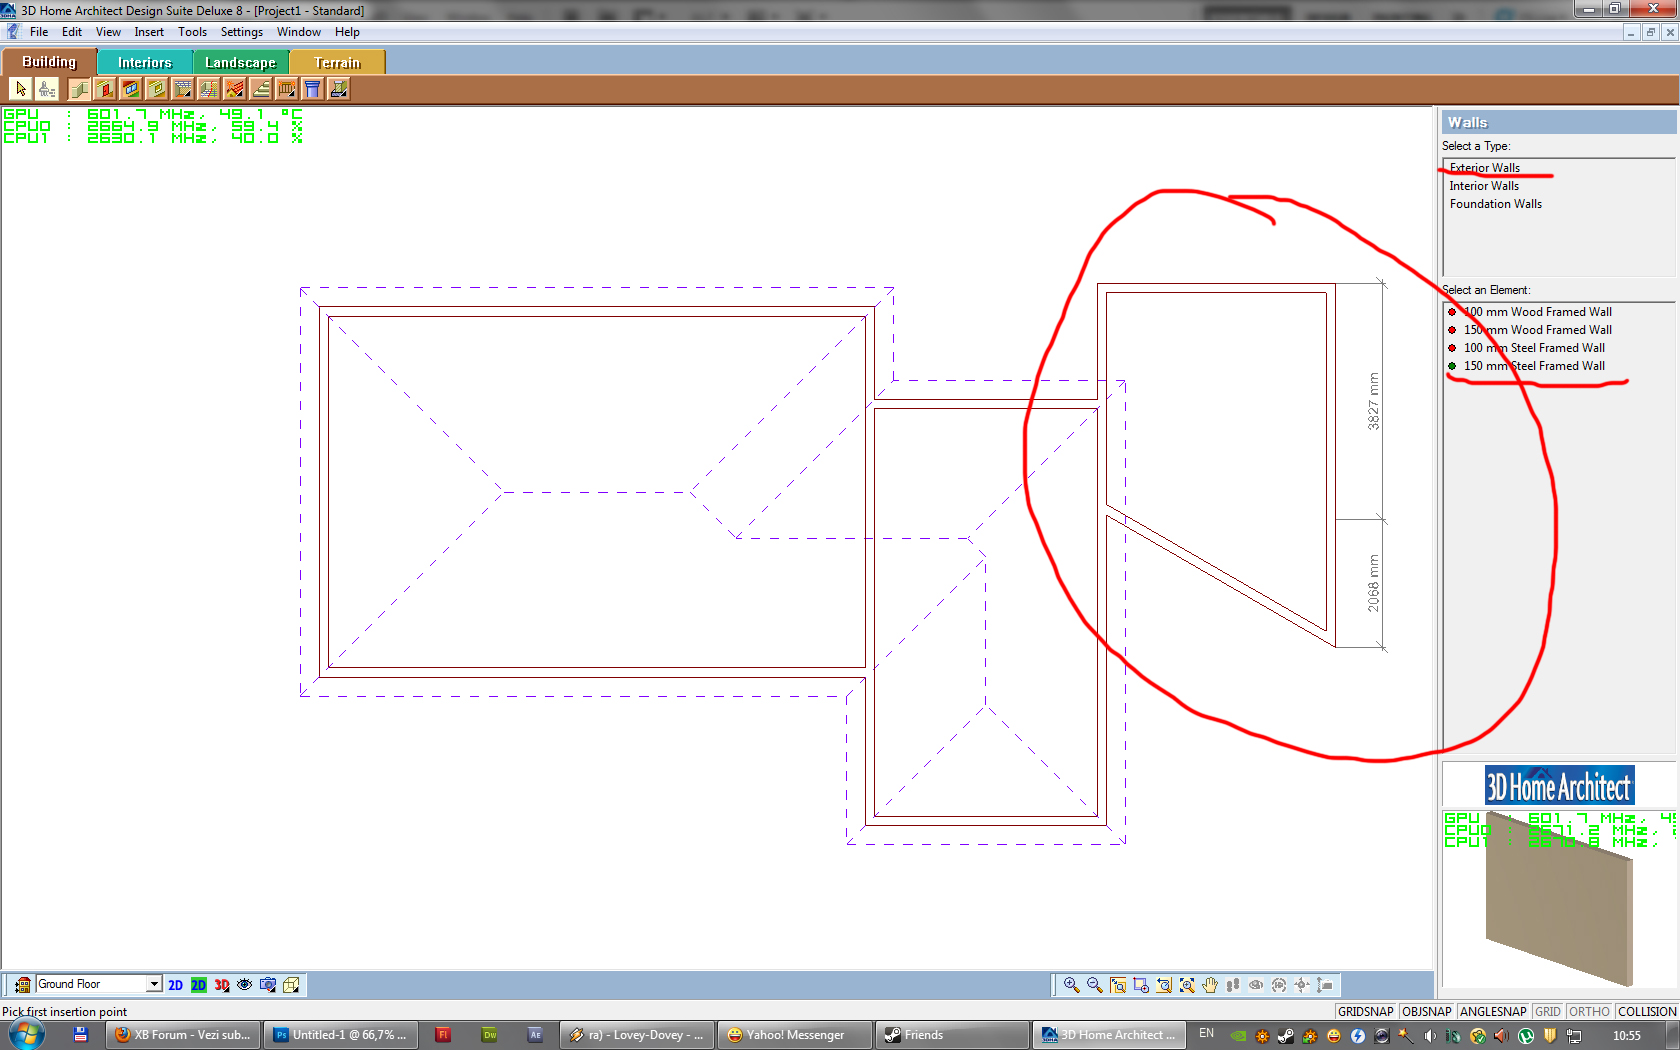Switch to 3D view mode

[222, 985]
